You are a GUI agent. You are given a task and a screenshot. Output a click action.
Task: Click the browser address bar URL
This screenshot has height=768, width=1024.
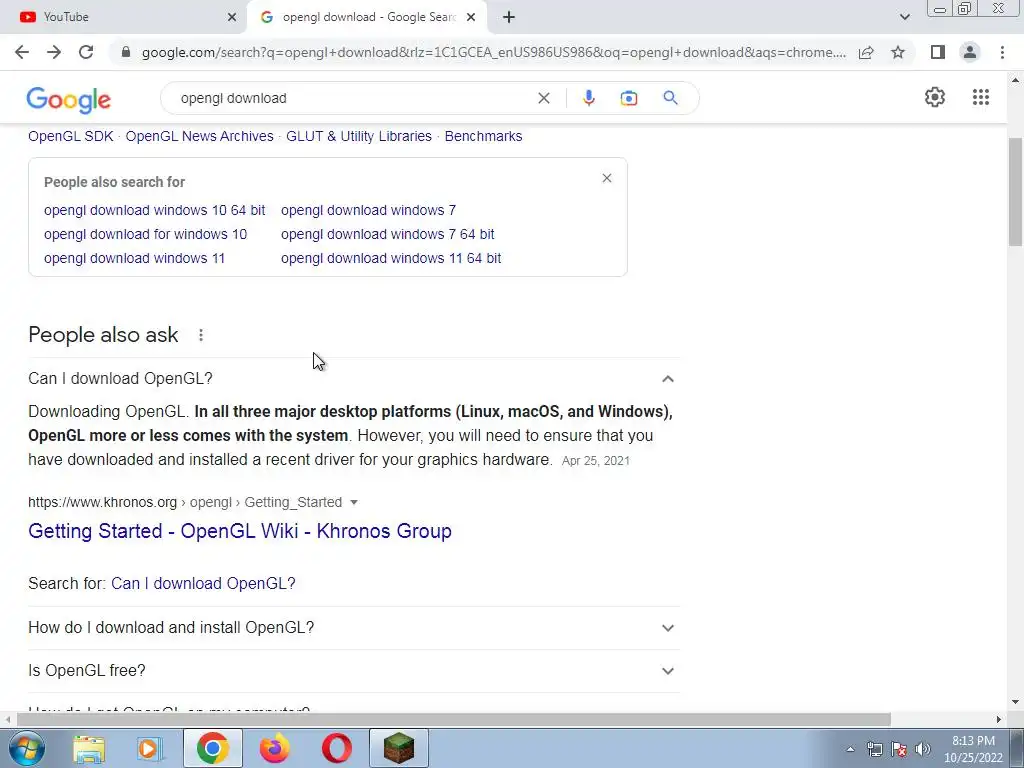(493, 52)
